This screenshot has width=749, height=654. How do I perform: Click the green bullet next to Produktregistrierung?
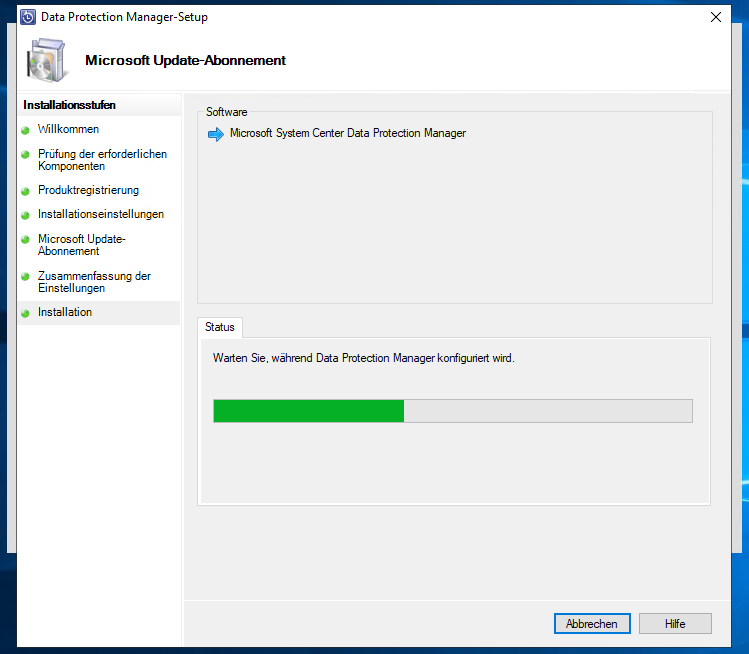click(25, 191)
